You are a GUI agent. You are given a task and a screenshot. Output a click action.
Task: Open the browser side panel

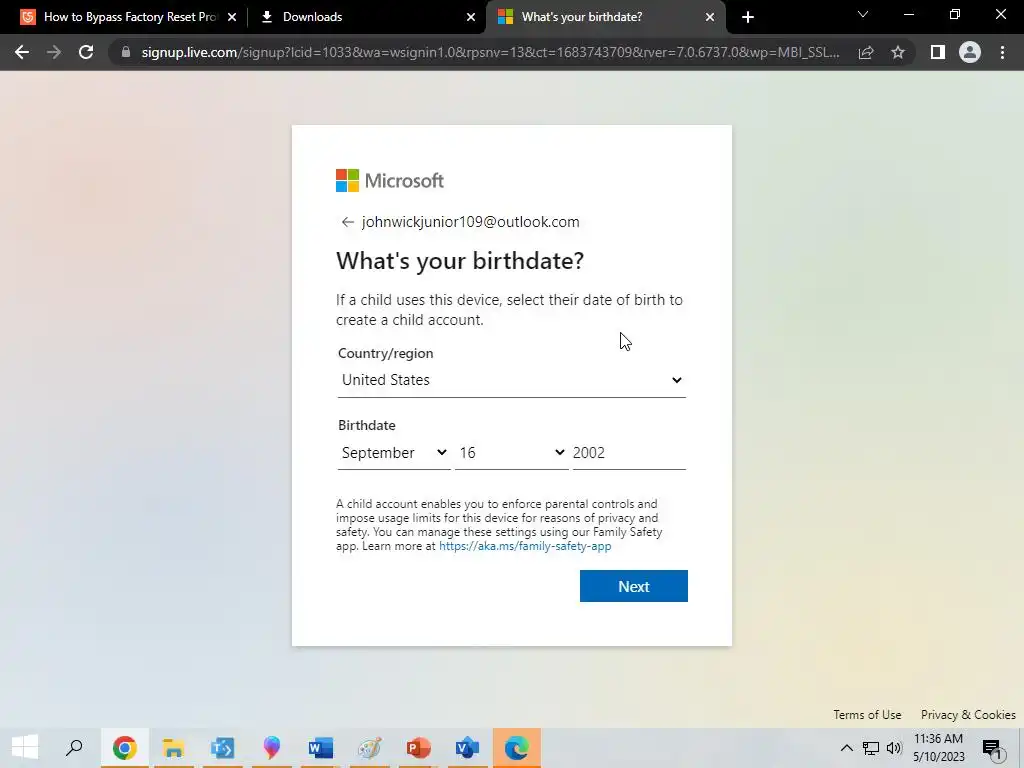click(938, 52)
